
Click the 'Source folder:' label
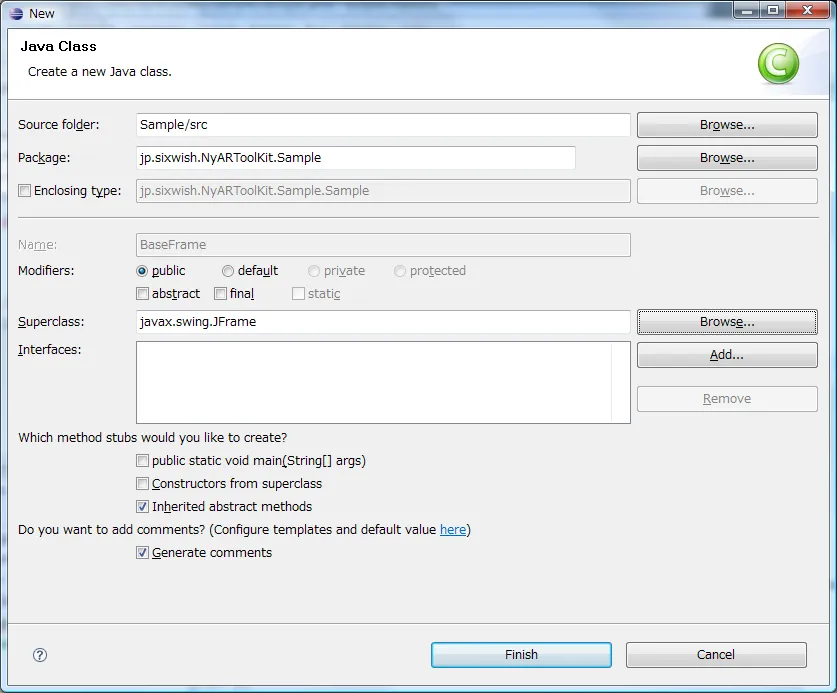point(59,125)
